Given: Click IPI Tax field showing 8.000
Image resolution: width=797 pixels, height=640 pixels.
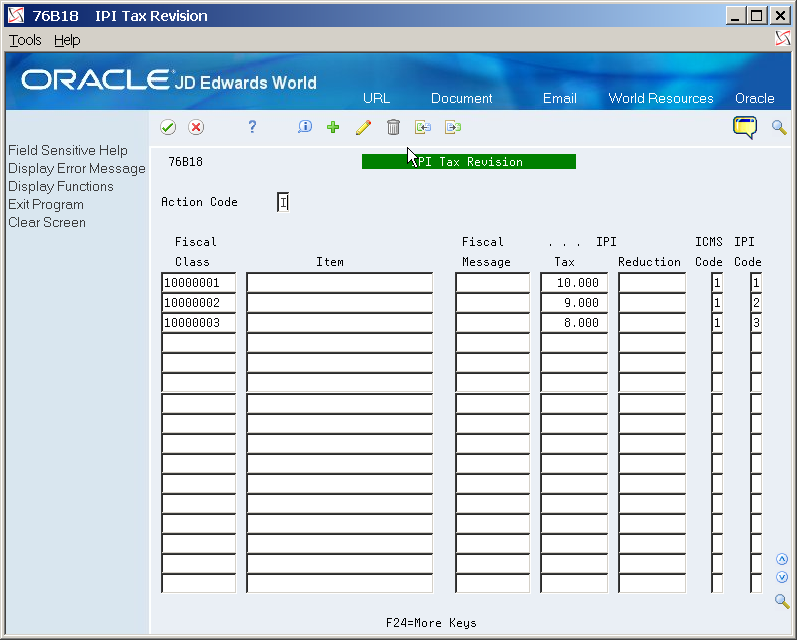Looking at the screenshot, I should pyautogui.click(x=574, y=323).
